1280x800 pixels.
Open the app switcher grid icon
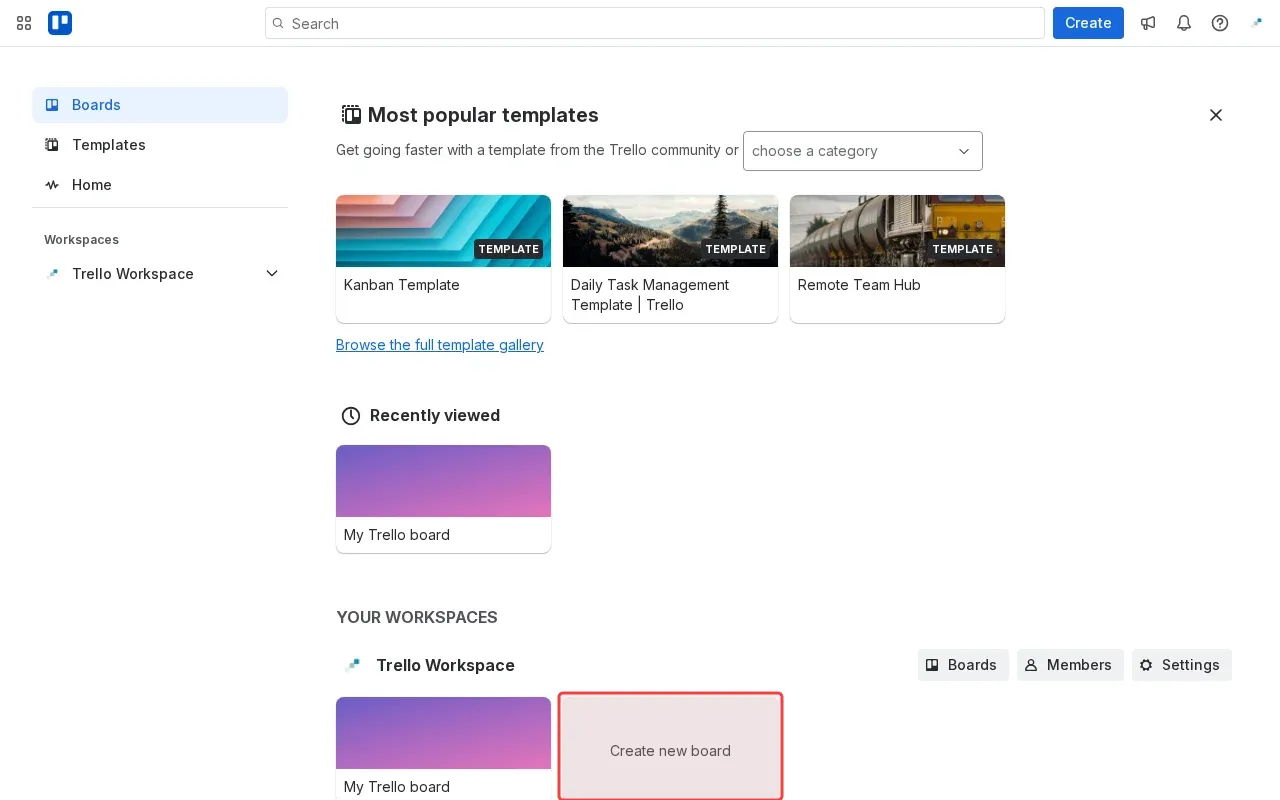coord(23,23)
